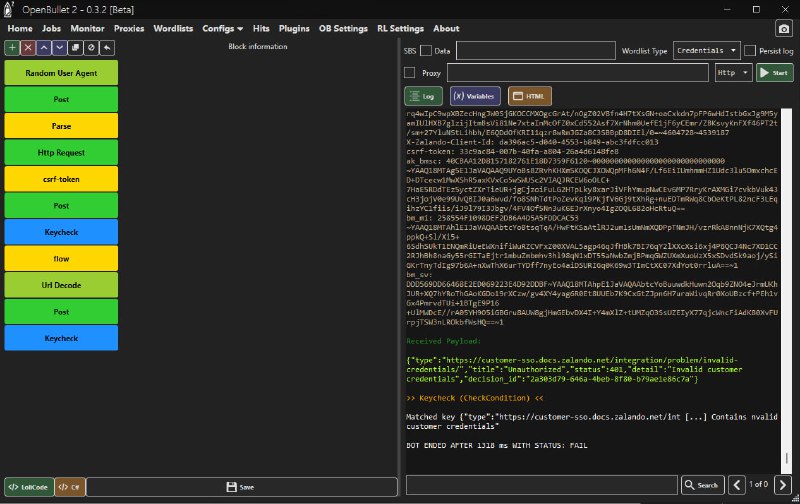The height and width of the screenshot is (504, 800).
Task: Open the Wordlist Type Credentials dropdown
Action: click(707, 51)
